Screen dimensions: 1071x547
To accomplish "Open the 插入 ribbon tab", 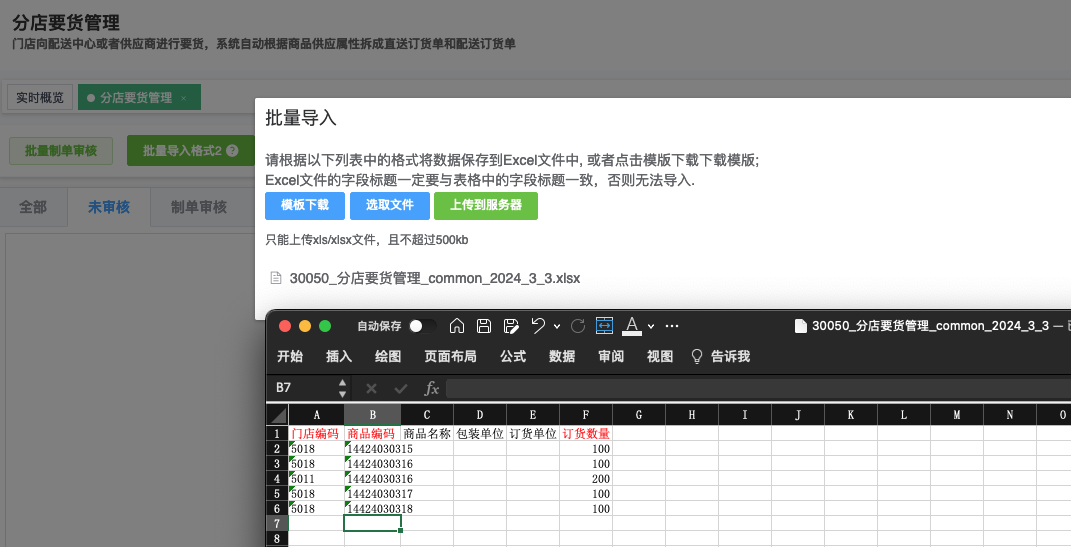I will pyautogui.click(x=339, y=357).
